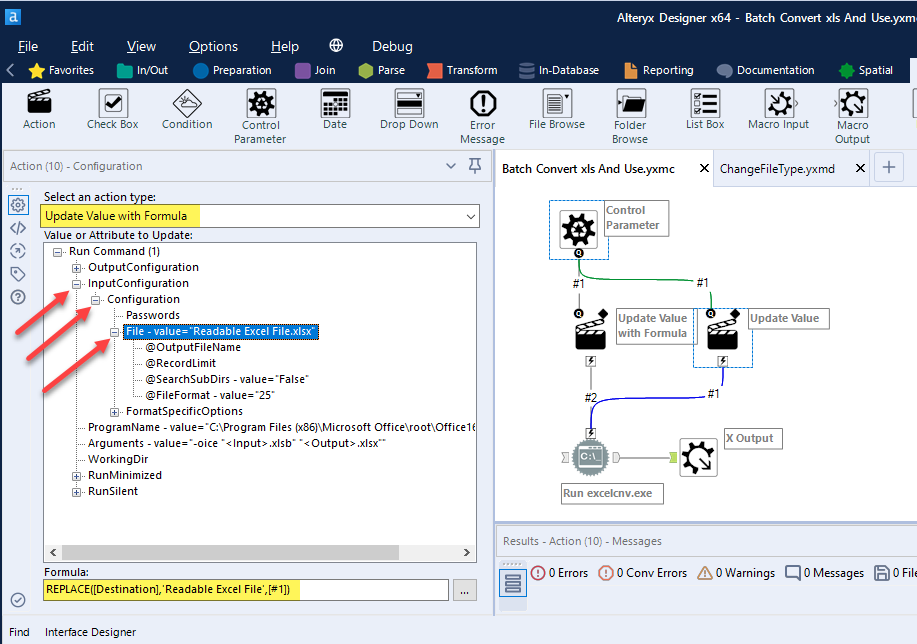Switch to Batch Convert xls And Use.yxmc tab
917x644 pixels.
click(588, 168)
